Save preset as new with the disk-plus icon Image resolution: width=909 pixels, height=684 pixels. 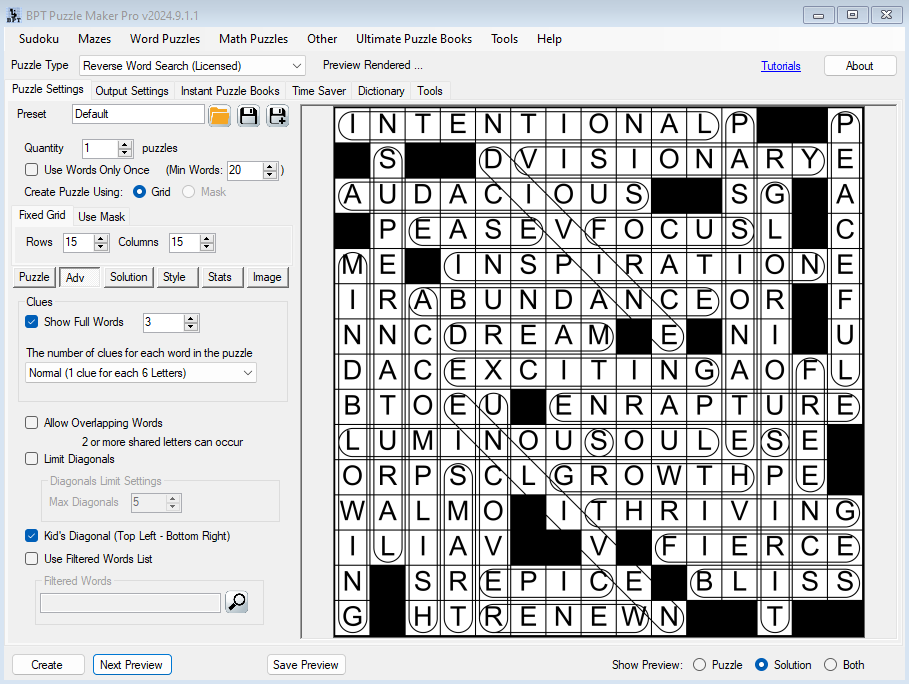pyautogui.click(x=277, y=115)
